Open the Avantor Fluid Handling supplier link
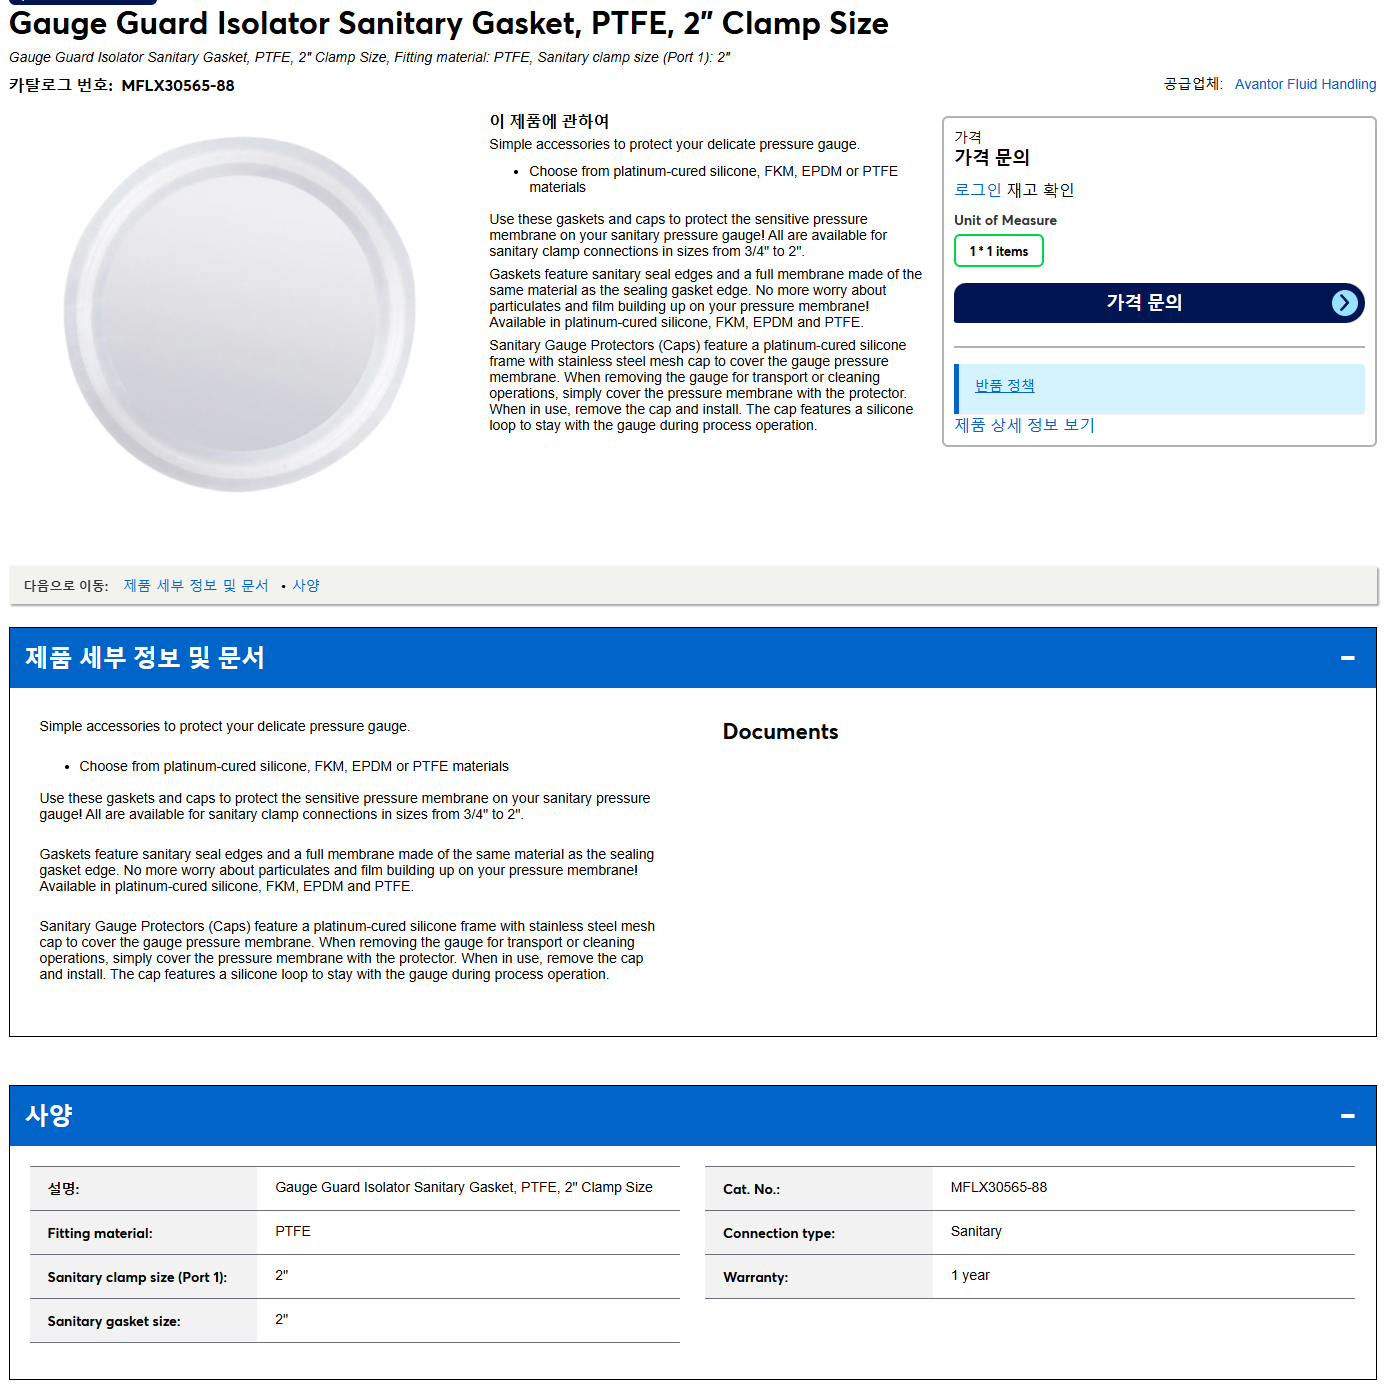The height and width of the screenshot is (1400, 1384). [x=1305, y=84]
